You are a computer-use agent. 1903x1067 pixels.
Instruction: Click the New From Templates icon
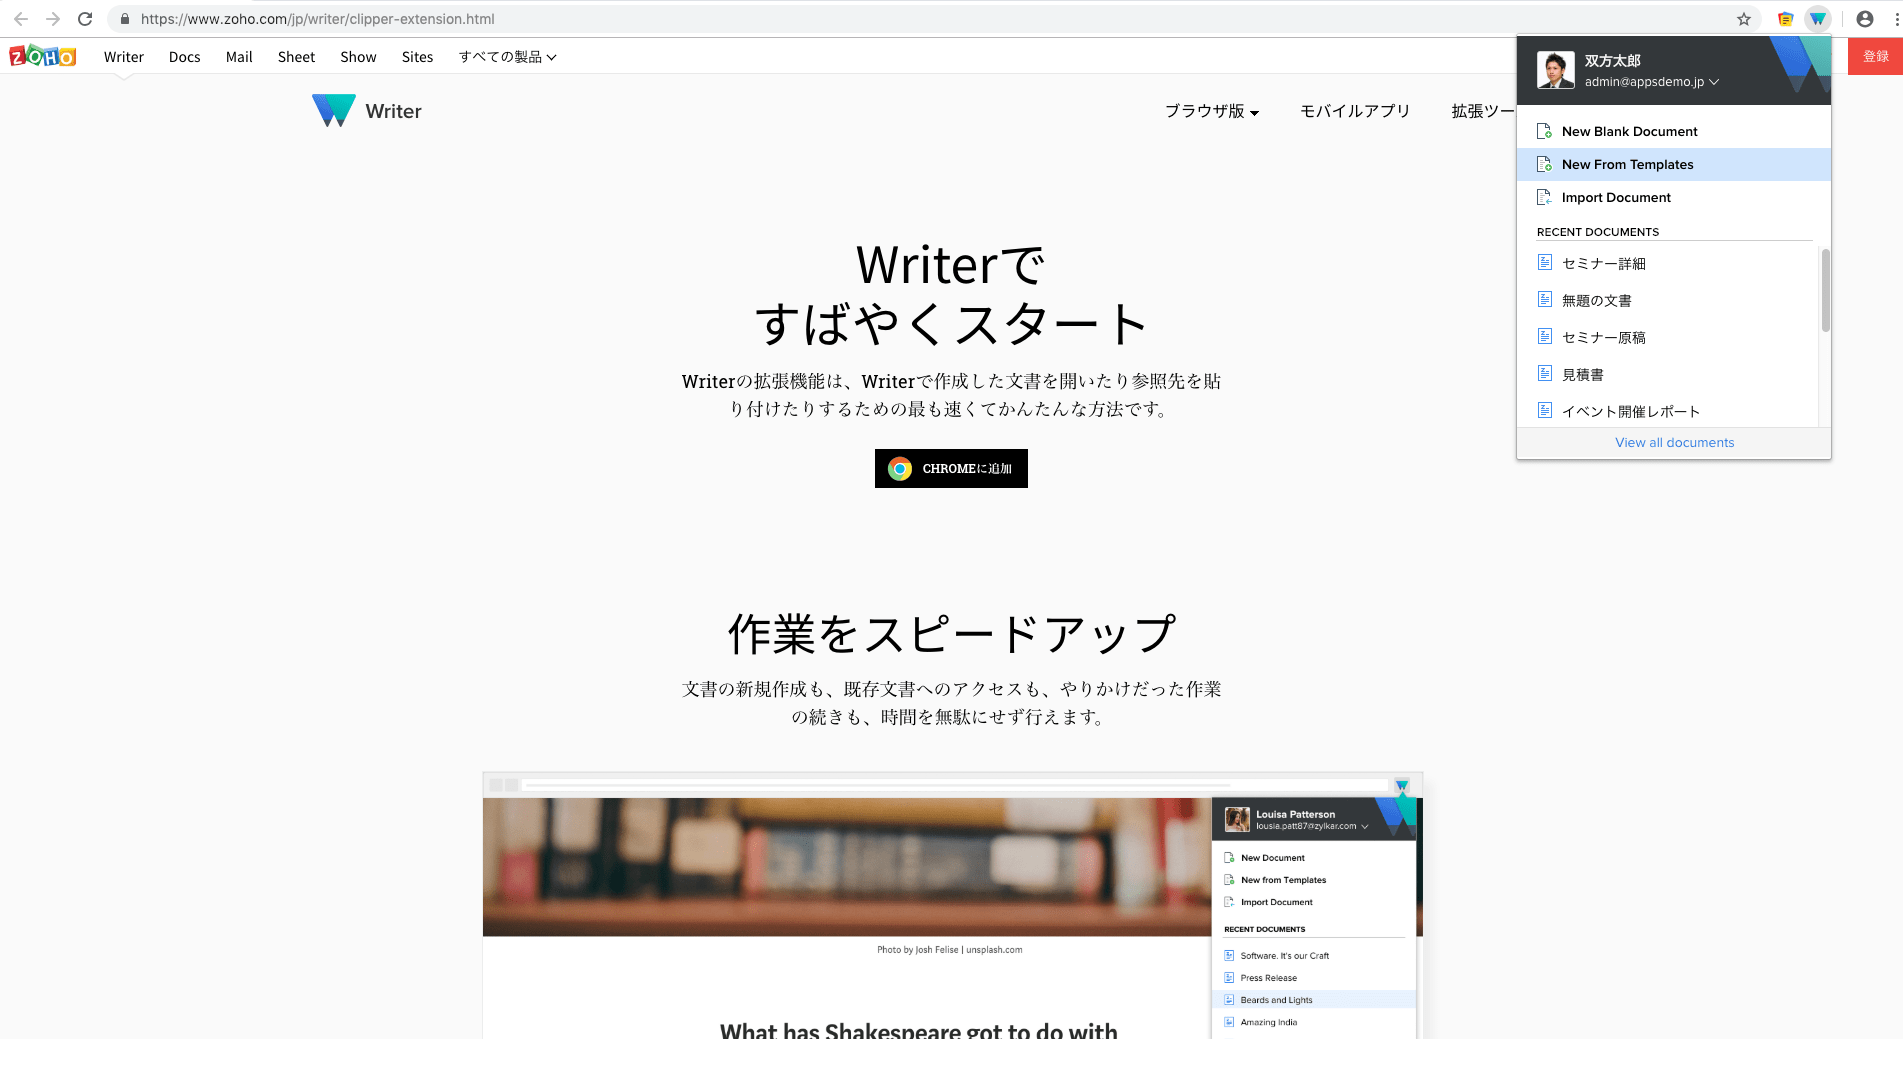(1544, 164)
